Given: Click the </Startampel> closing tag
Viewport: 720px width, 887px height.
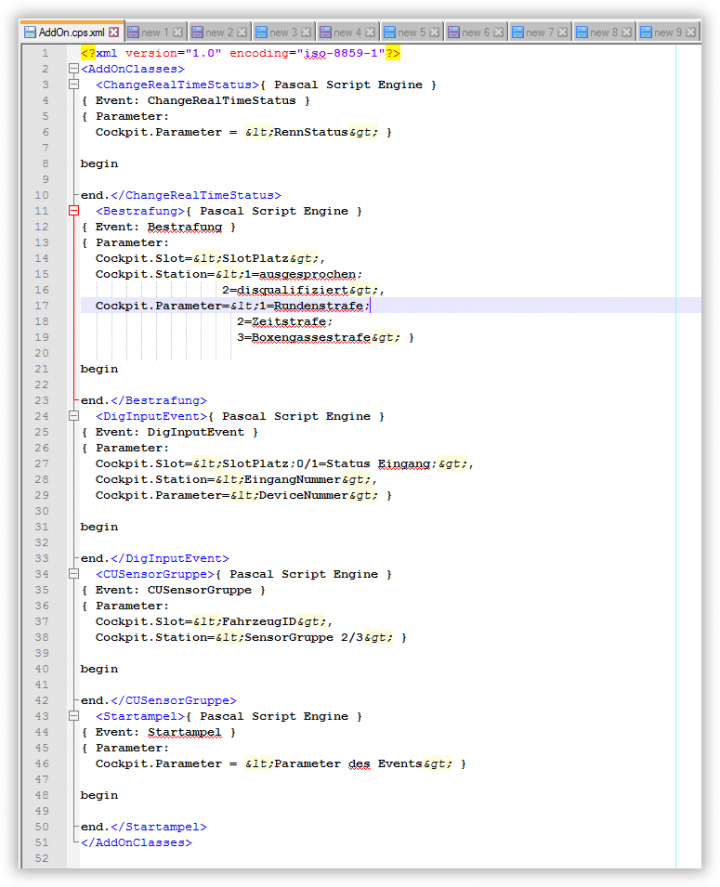Looking at the screenshot, I should point(159,827).
